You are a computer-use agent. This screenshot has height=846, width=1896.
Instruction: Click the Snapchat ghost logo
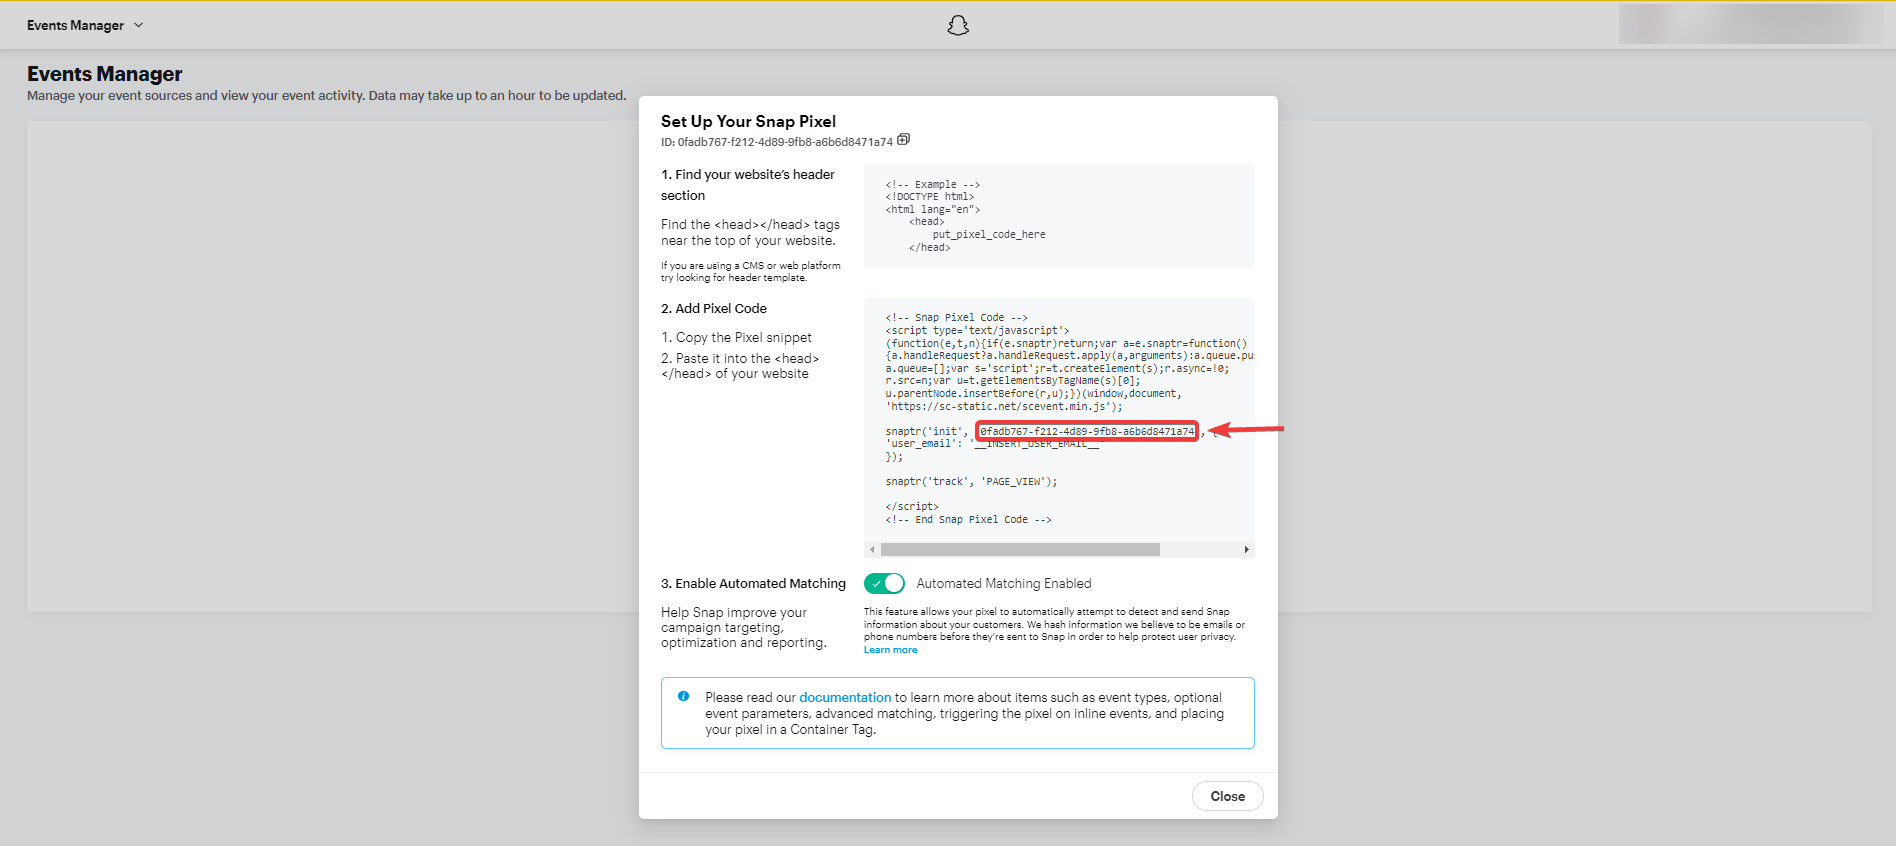pos(958,25)
